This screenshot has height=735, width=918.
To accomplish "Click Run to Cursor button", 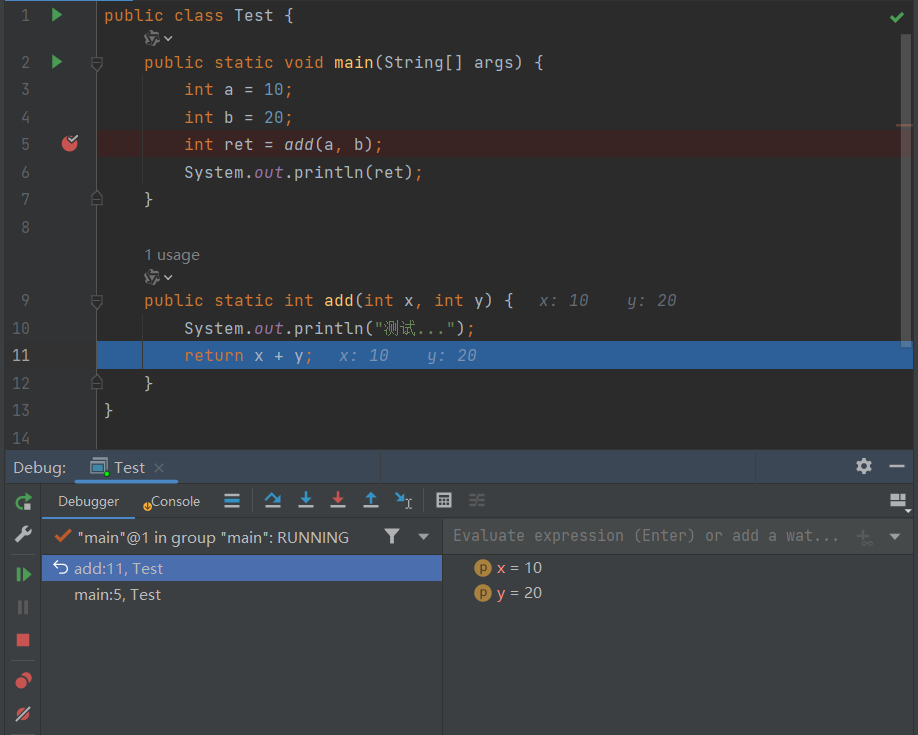I will pos(404,500).
